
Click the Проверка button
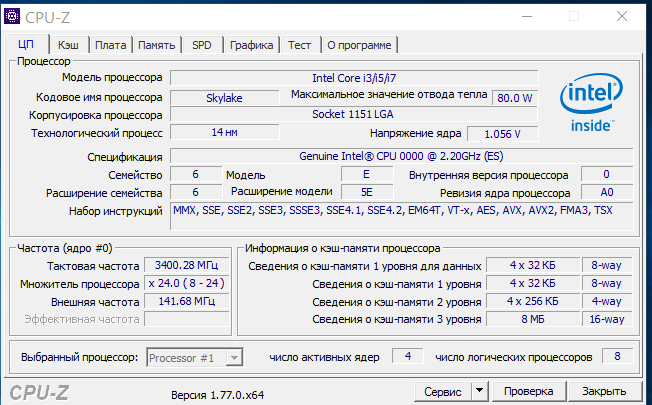tap(529, 392)
